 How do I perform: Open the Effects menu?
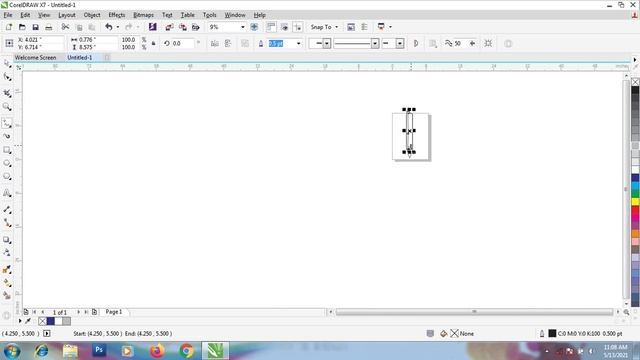117,15
